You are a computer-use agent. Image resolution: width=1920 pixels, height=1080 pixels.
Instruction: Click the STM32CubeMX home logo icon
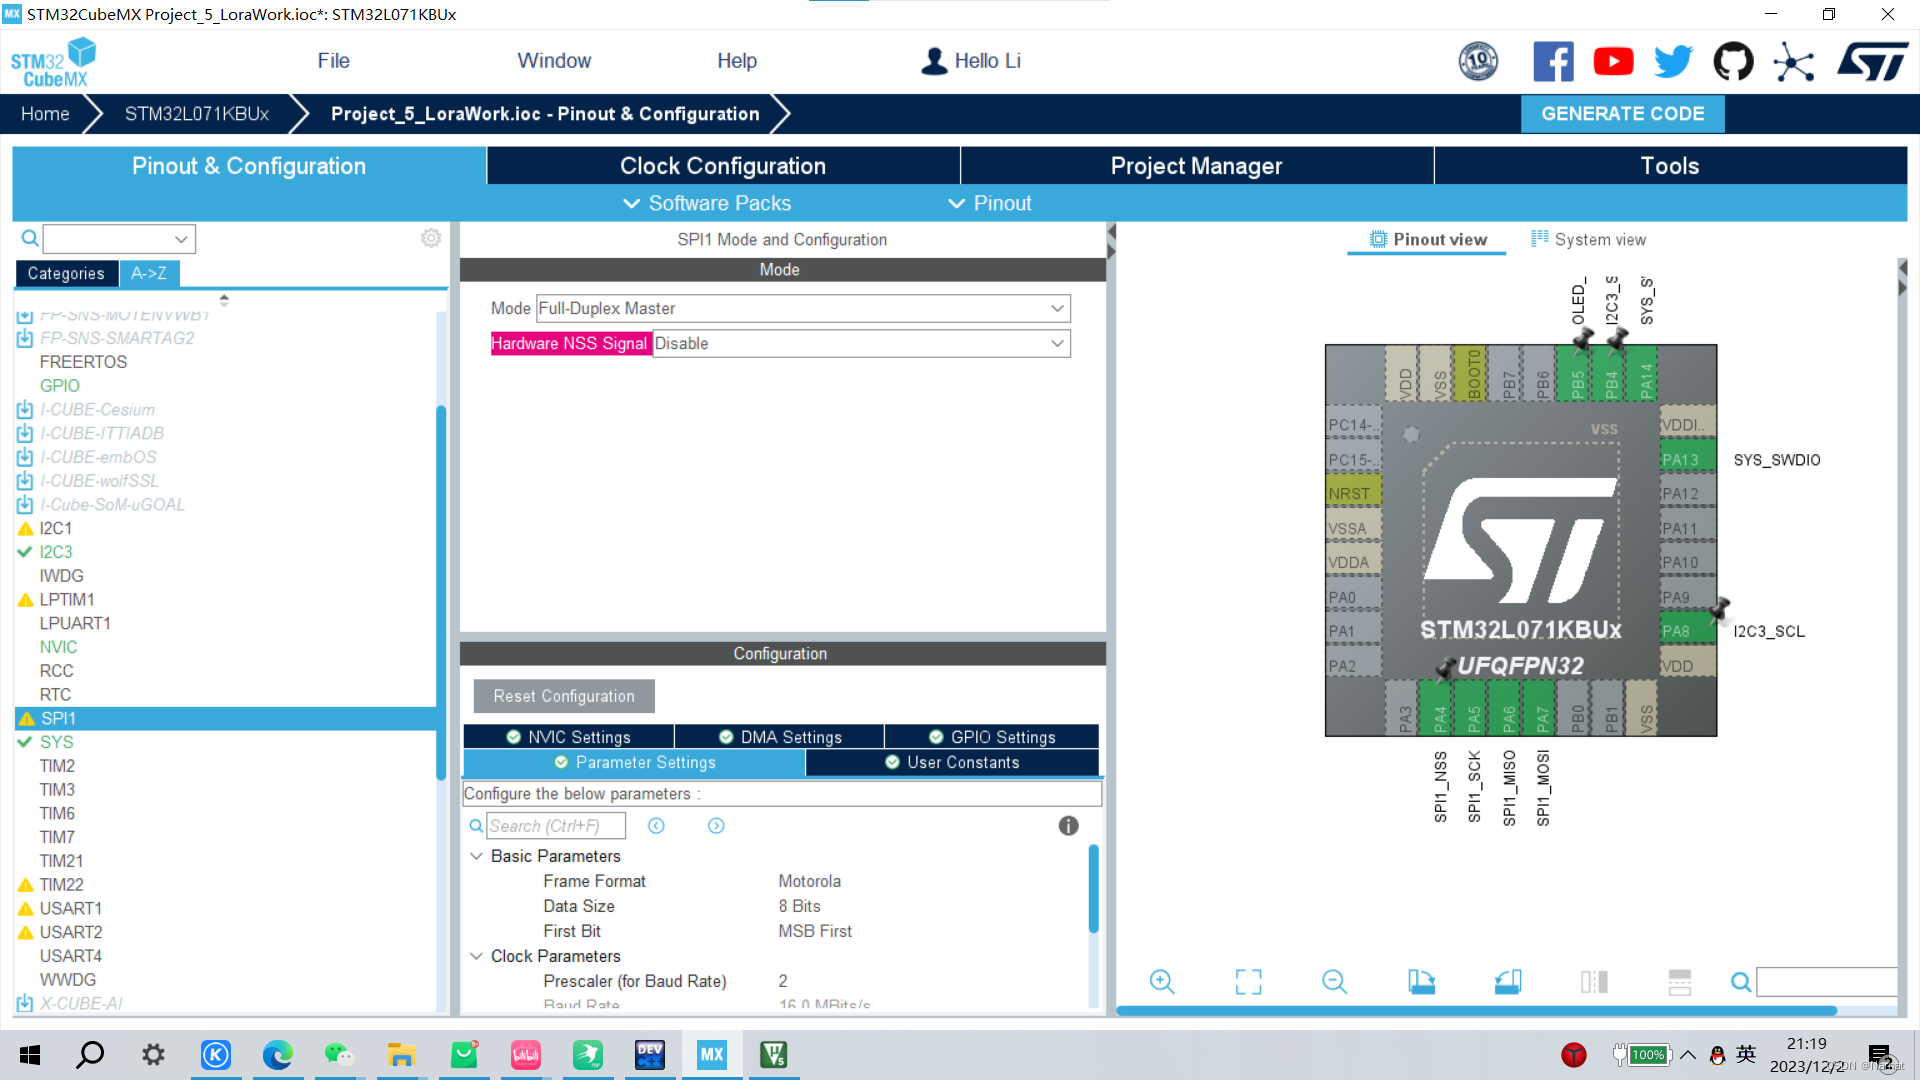click(x=55, y=62)
